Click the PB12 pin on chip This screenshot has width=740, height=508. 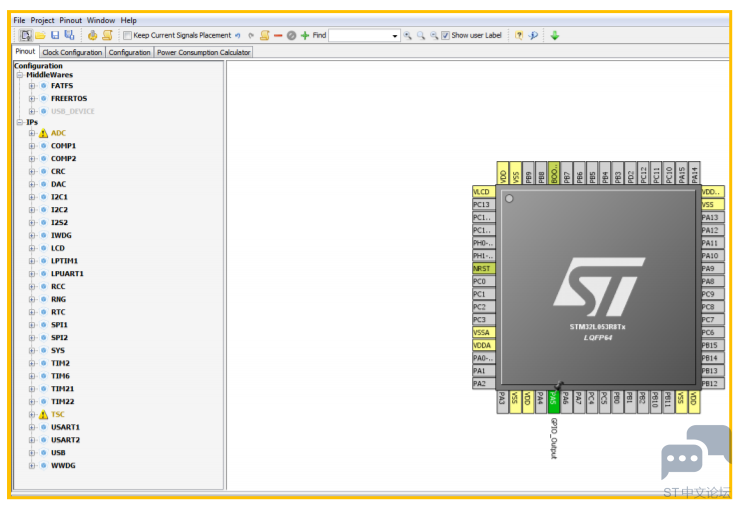pos(712,384)
